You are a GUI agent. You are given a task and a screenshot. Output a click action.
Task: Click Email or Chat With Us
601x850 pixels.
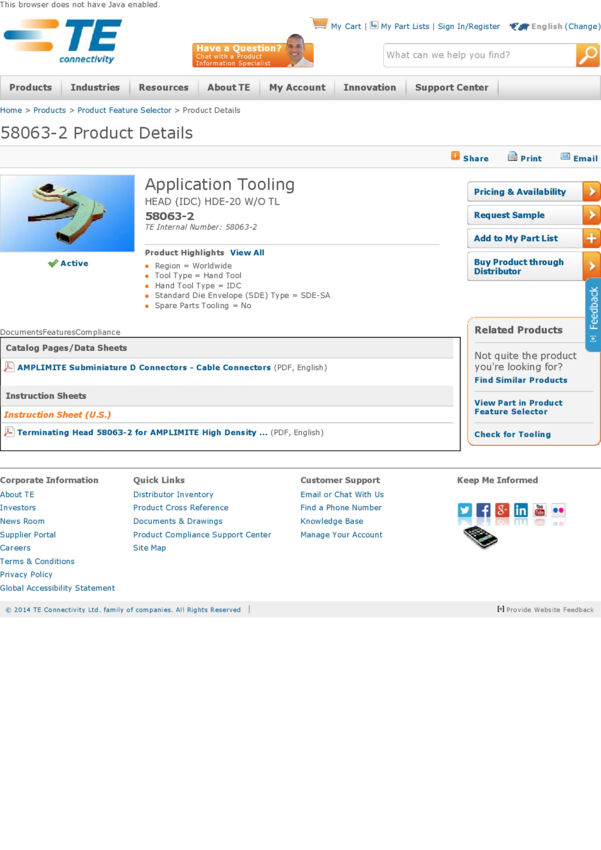pyautogui.click(x=342, y=494)
